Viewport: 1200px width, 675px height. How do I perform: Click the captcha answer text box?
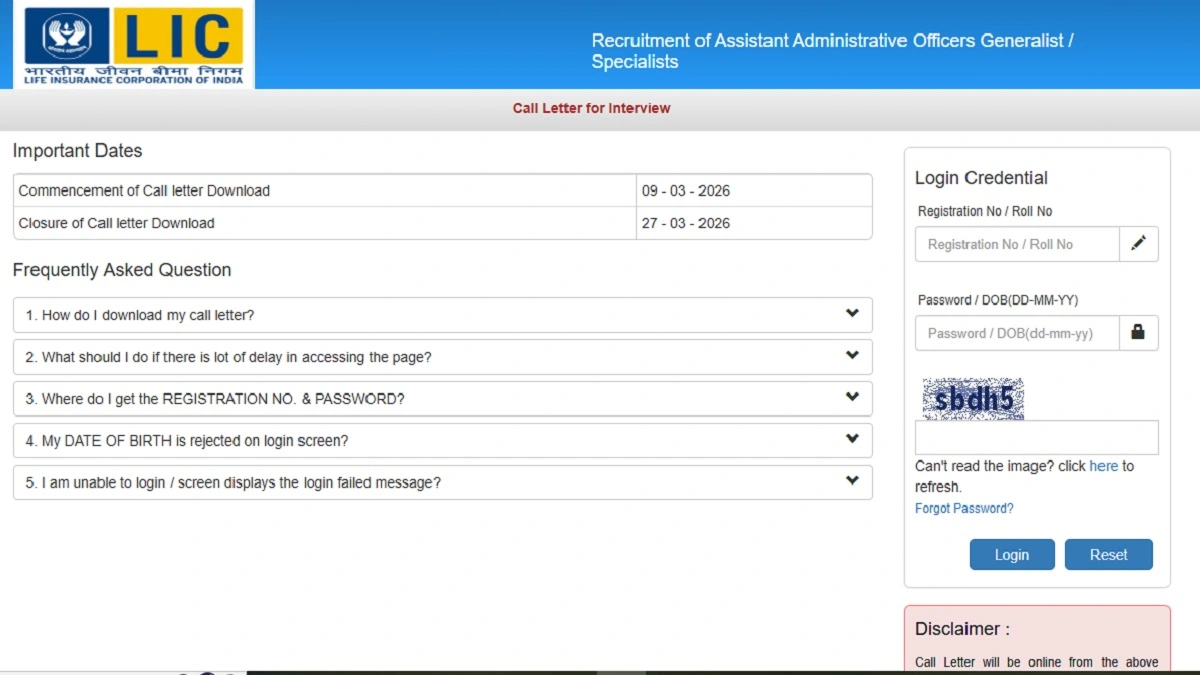point(1036,437)
